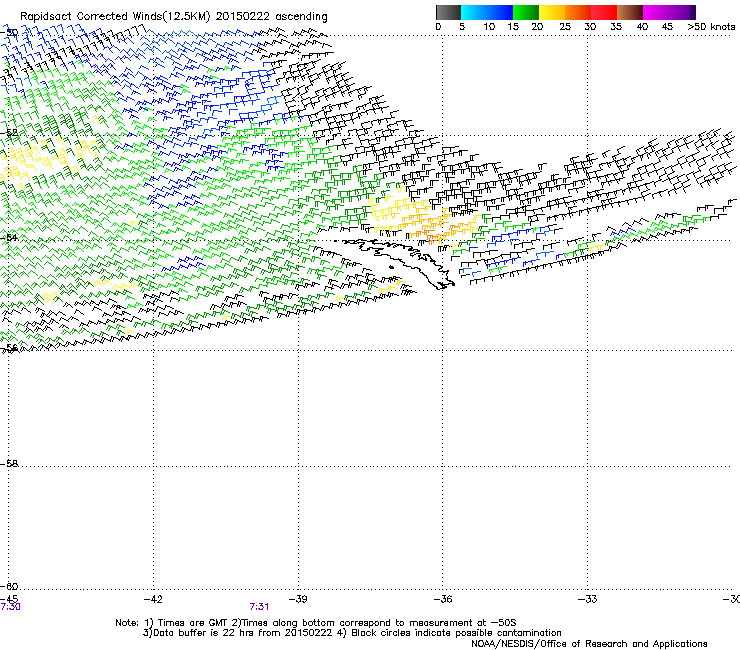Click the purple '7:30' time label

[10, 607]
